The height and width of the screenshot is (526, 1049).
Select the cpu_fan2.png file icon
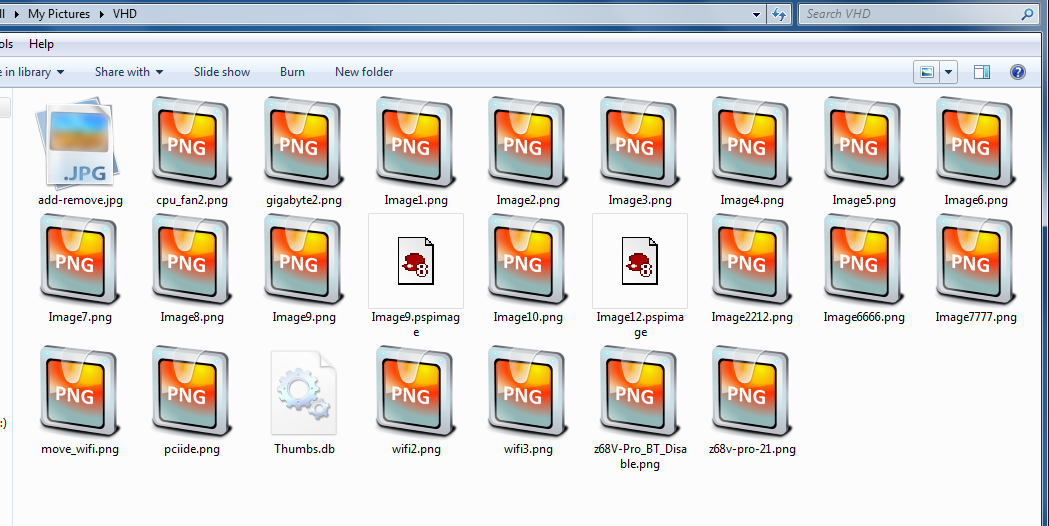point(191,143)
